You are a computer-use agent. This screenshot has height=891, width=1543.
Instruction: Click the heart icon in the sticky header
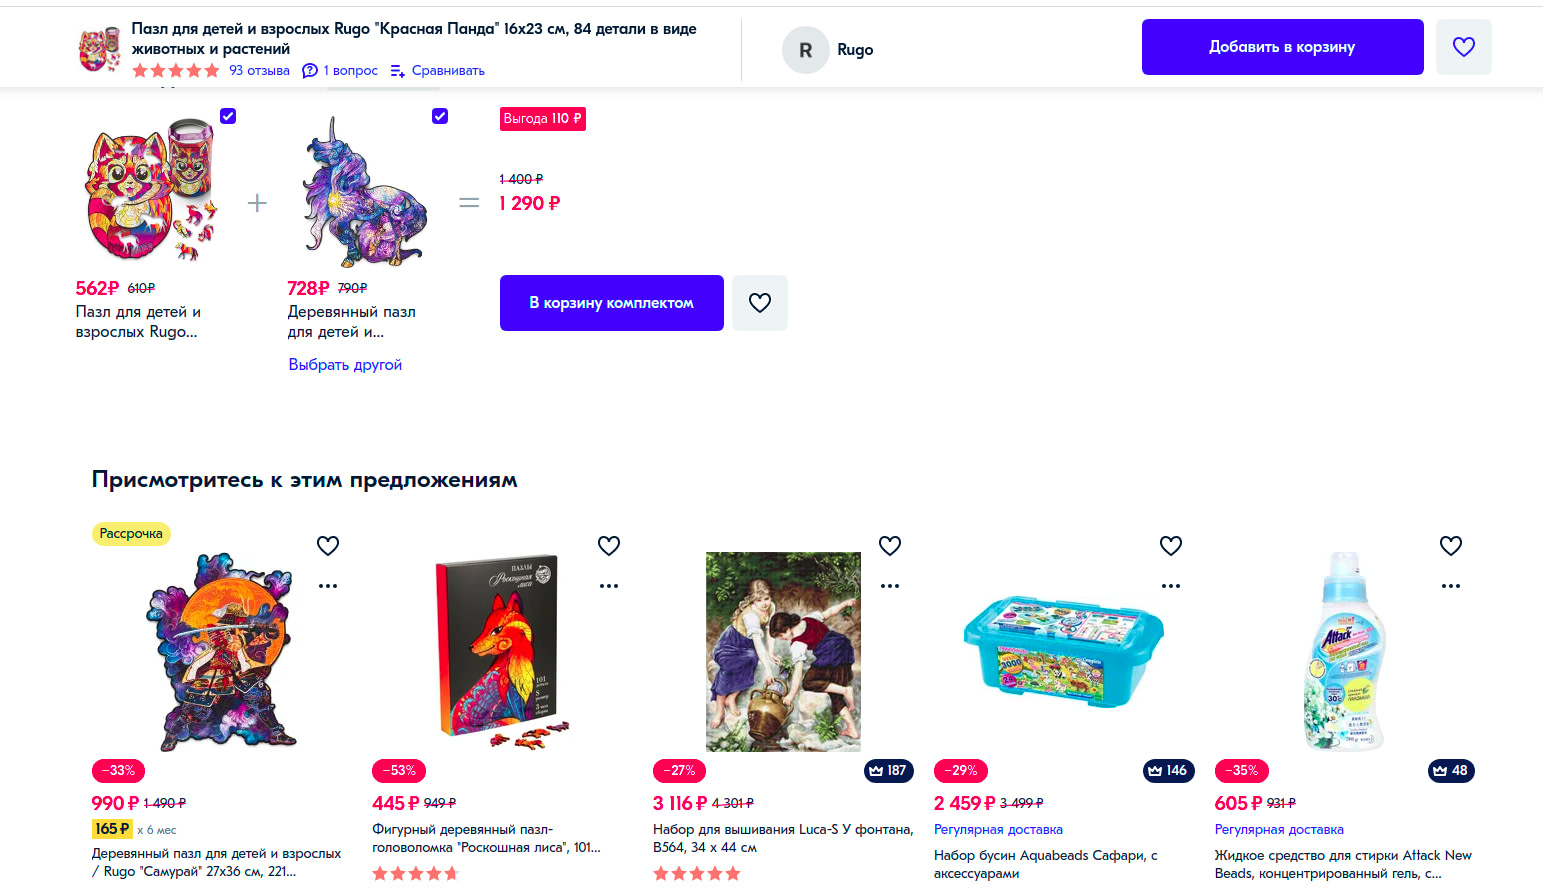(1463, 47)
